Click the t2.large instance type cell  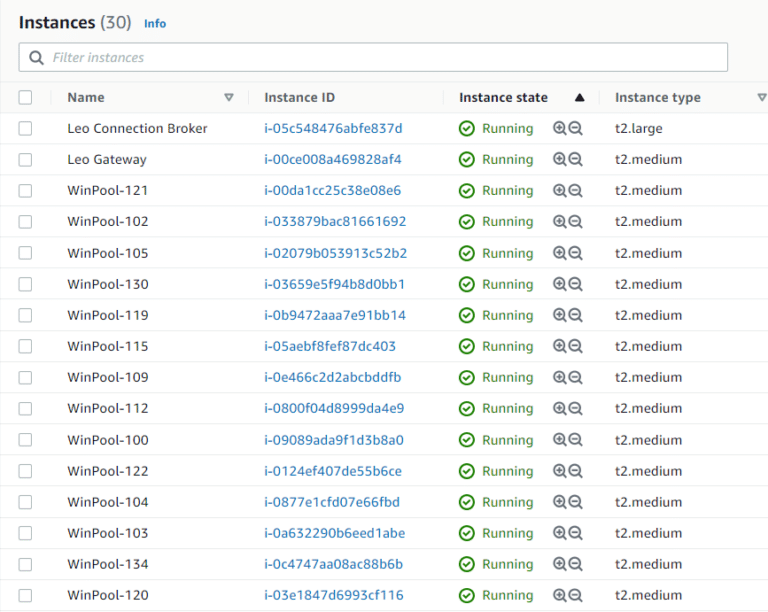639,128
